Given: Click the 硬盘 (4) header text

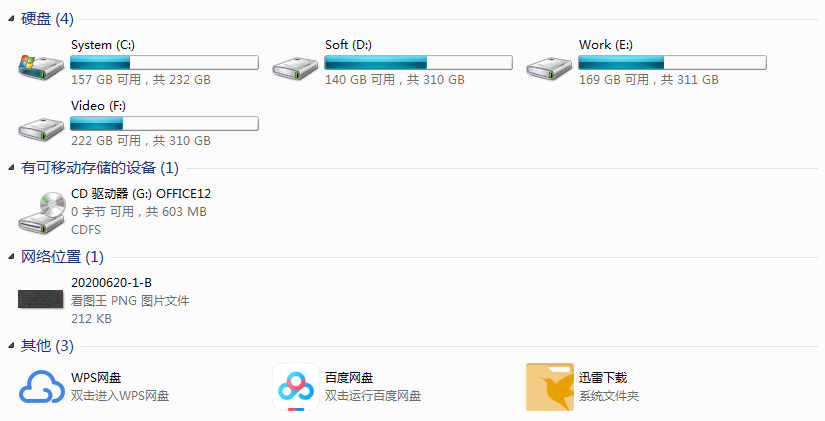Looking at the screenshot, I should (47, 19).
